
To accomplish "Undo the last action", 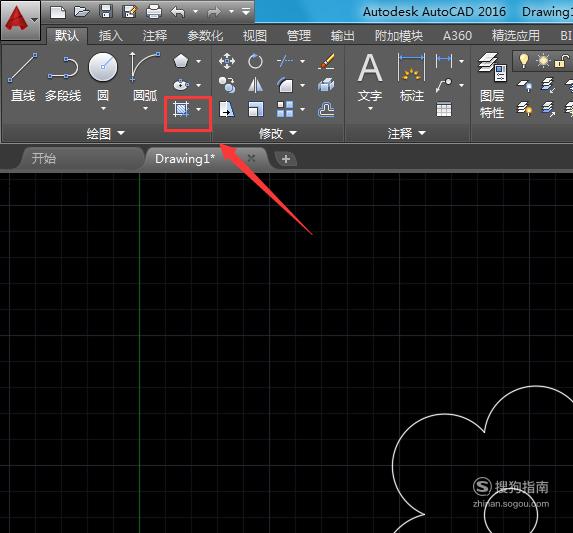I will pyautogui.click(x=178, y=12).
